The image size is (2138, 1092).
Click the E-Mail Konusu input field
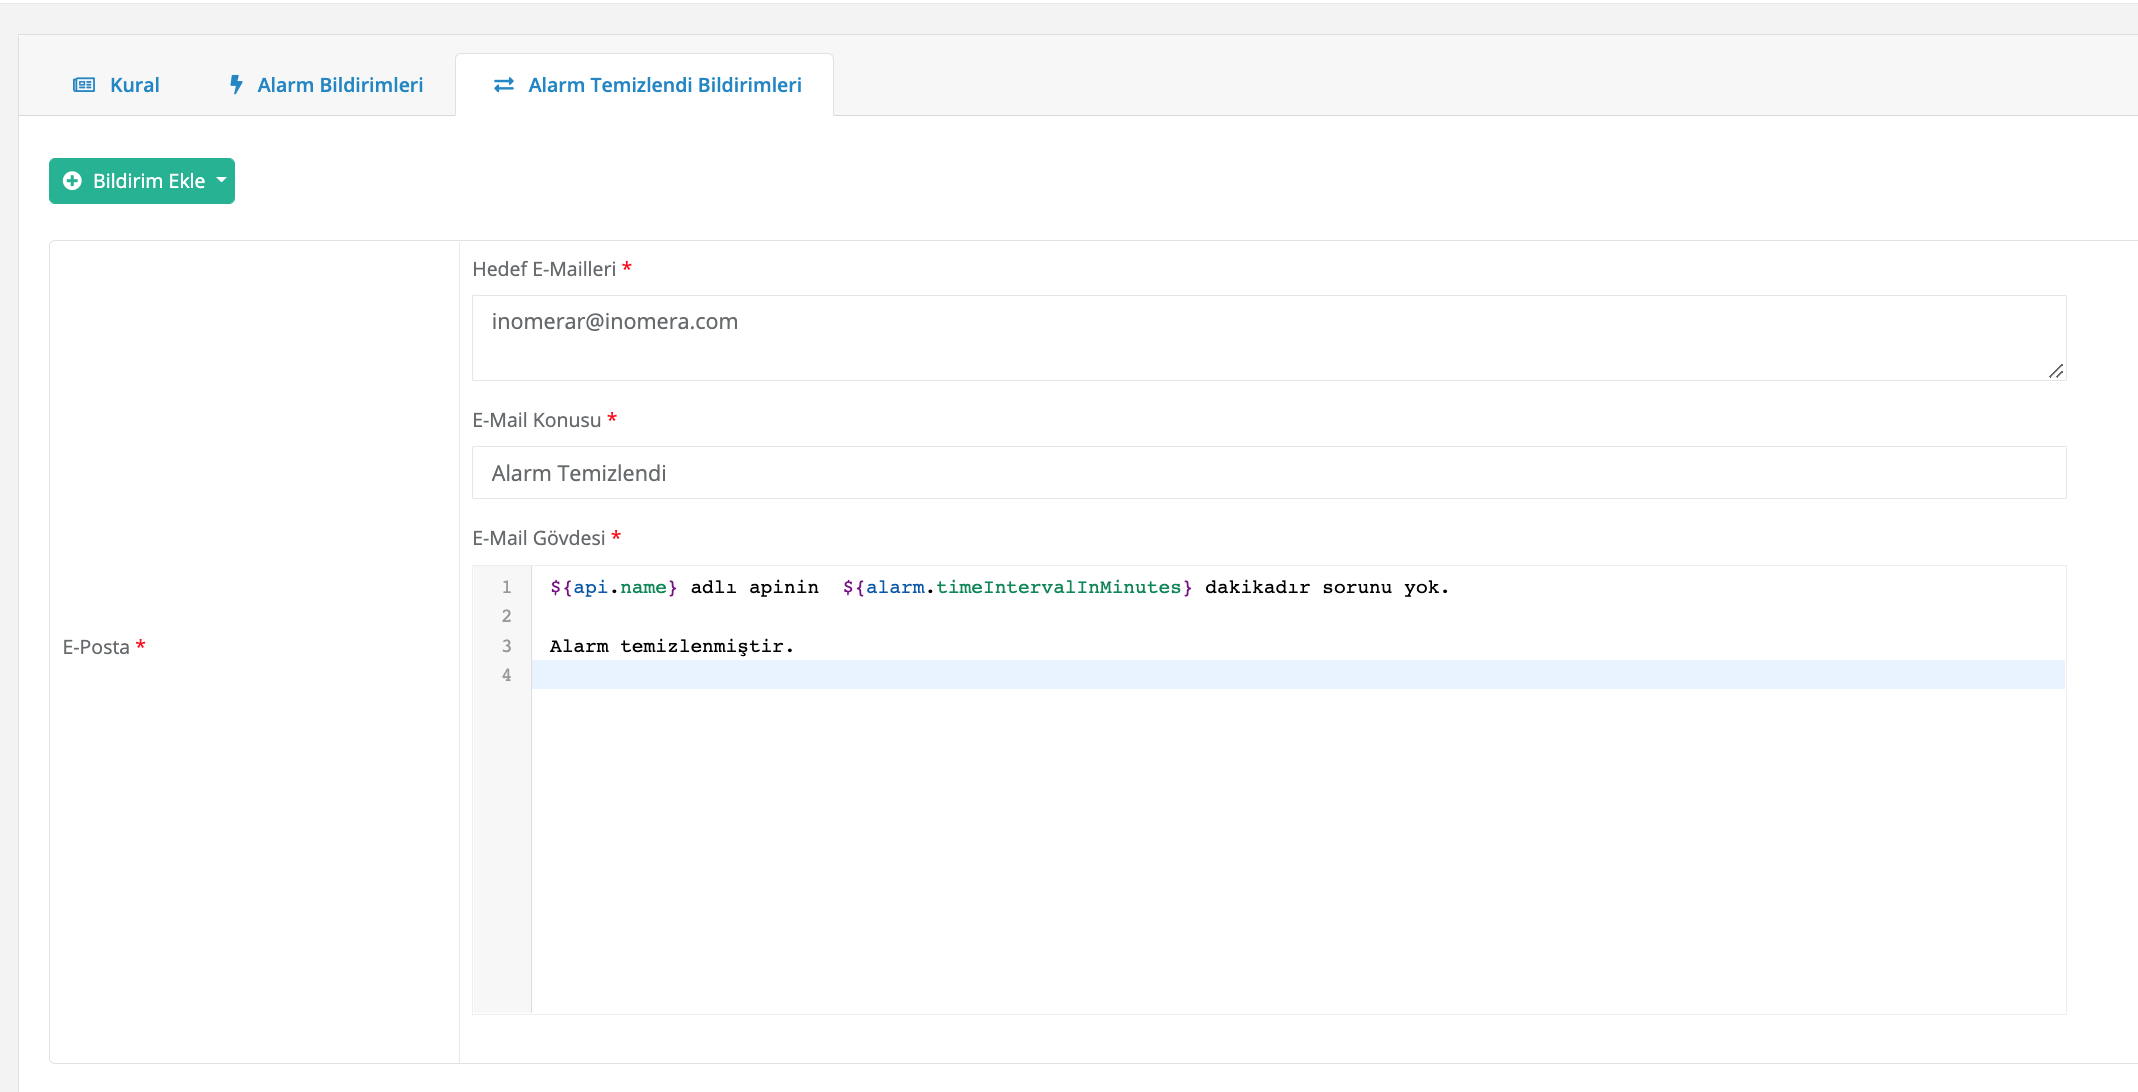[1269, 473]
